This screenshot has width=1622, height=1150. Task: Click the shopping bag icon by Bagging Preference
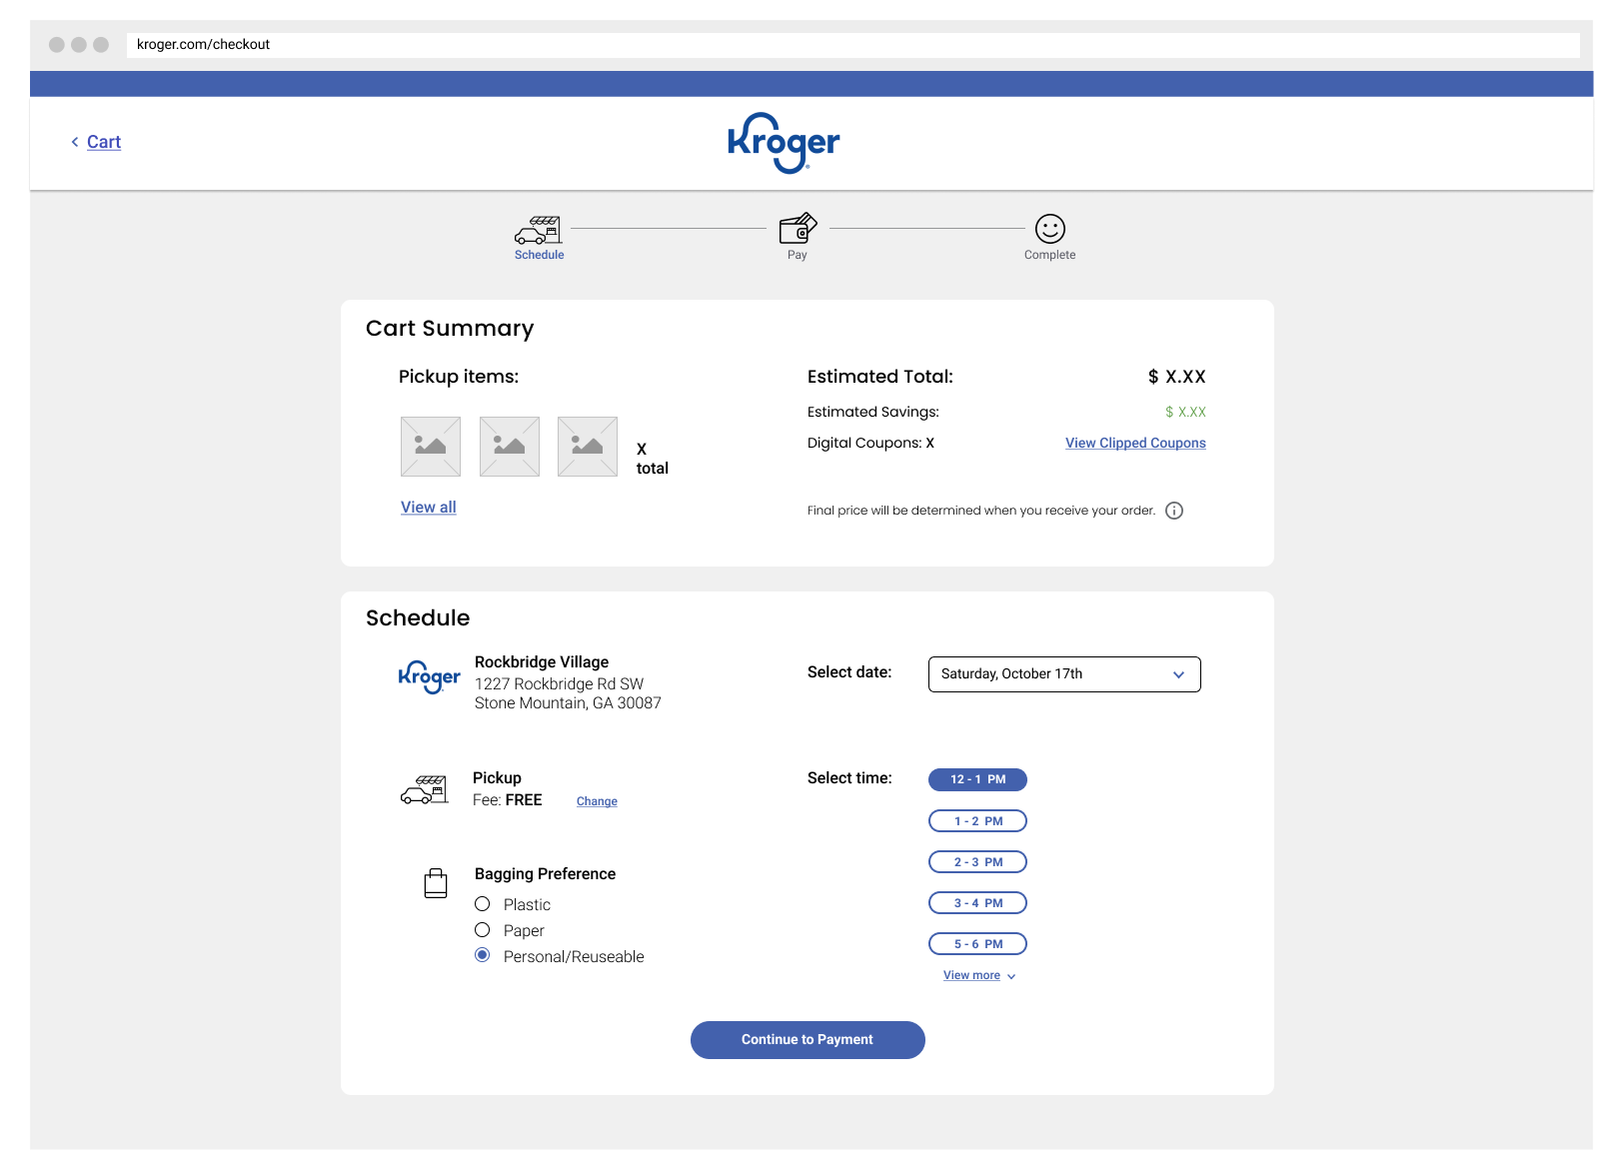pos(436,883)
